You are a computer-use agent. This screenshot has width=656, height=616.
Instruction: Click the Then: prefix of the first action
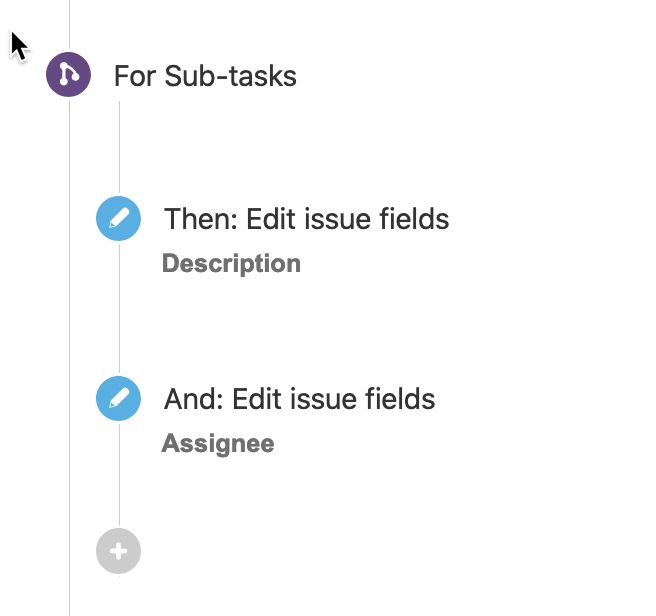(196, 219)
